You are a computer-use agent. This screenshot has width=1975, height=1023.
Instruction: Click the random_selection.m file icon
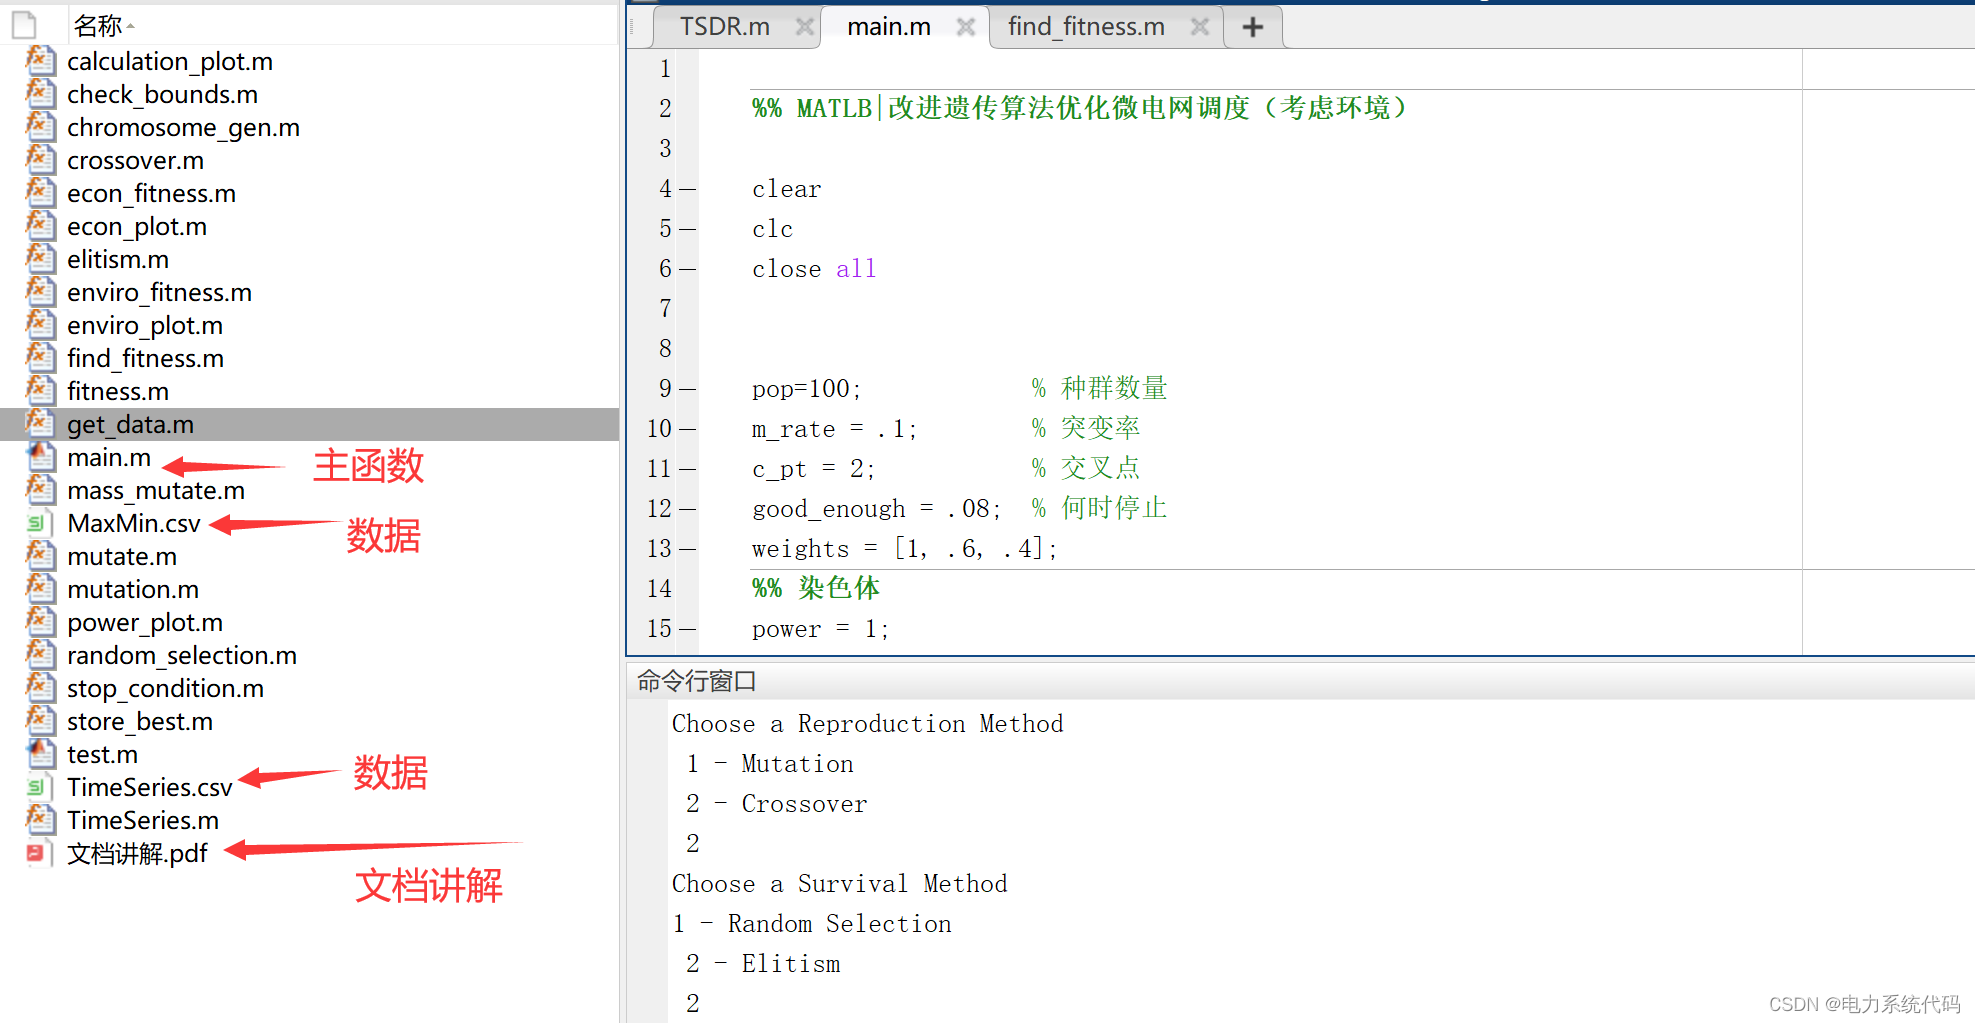tap(40, 655)
